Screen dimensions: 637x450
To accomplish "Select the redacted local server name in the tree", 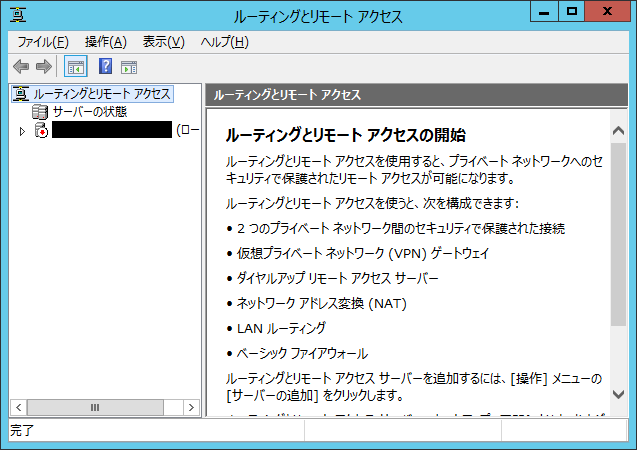I will tap(111, 130).
